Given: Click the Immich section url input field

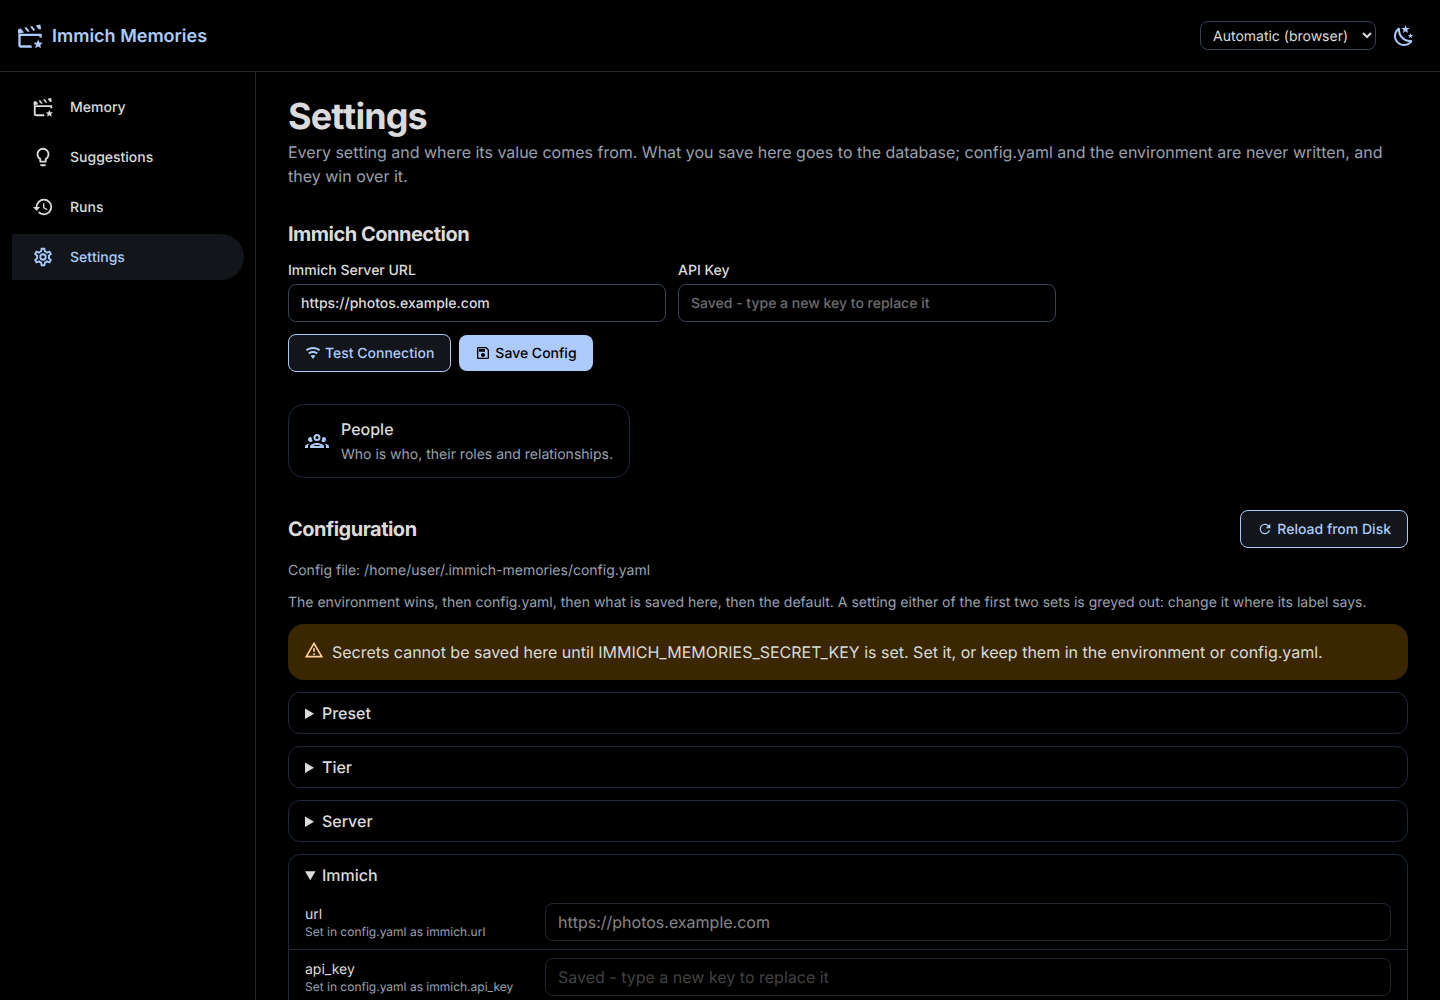Looking at the screenshot, I should pyautogui.click(x=968, y=922).
